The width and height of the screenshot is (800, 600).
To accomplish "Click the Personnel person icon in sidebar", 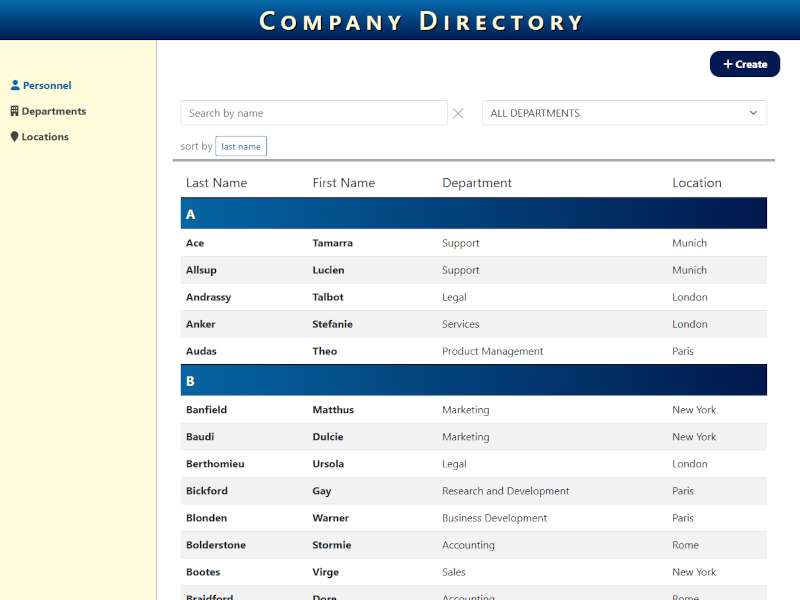I will point(15,86).
